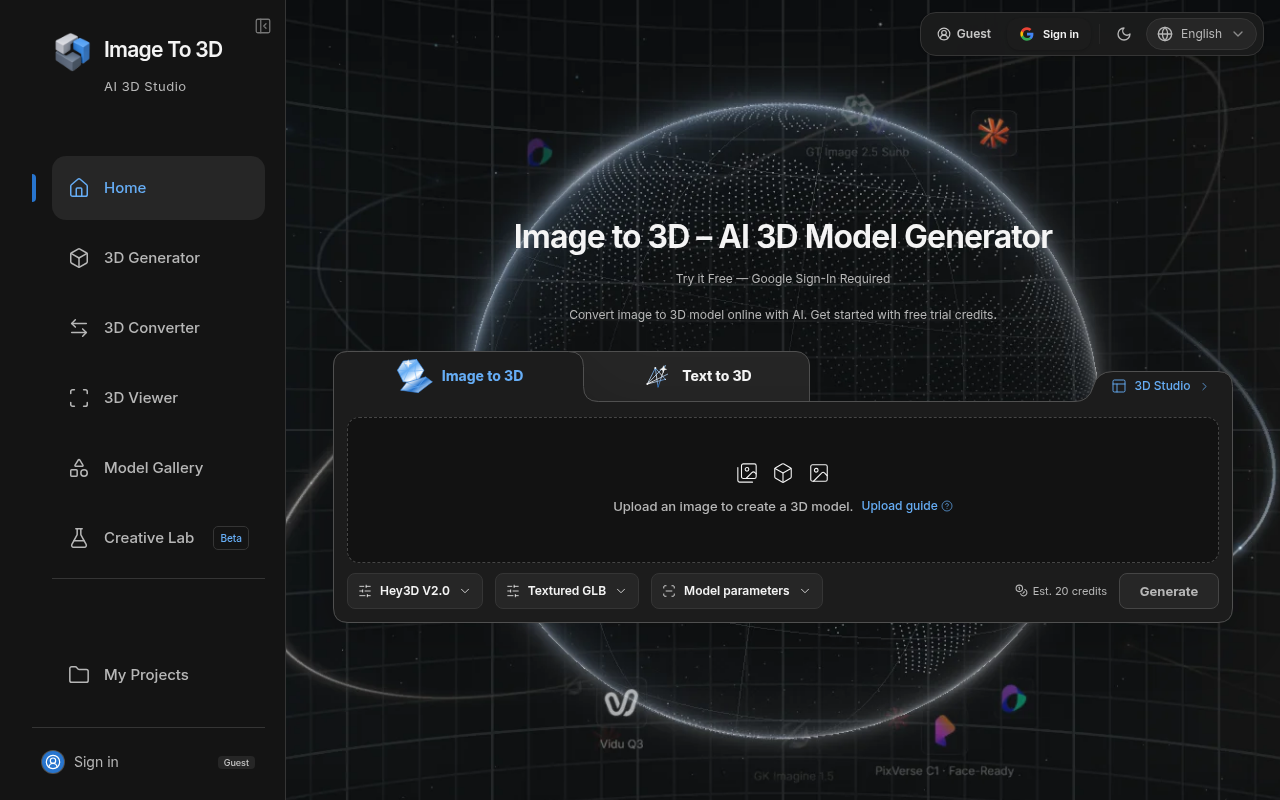The image size is (1280, 800).
Task: Click the single image upload icon
Action: pos(819,473)
